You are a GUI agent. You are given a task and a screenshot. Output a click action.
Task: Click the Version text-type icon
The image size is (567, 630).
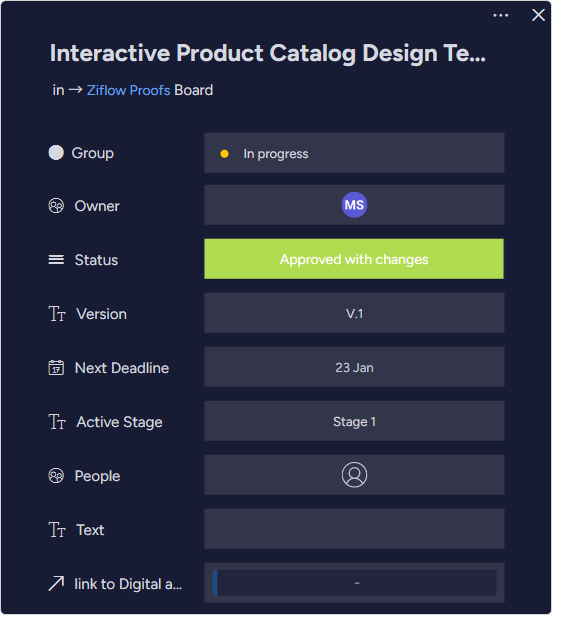click(x=57, y=314)
